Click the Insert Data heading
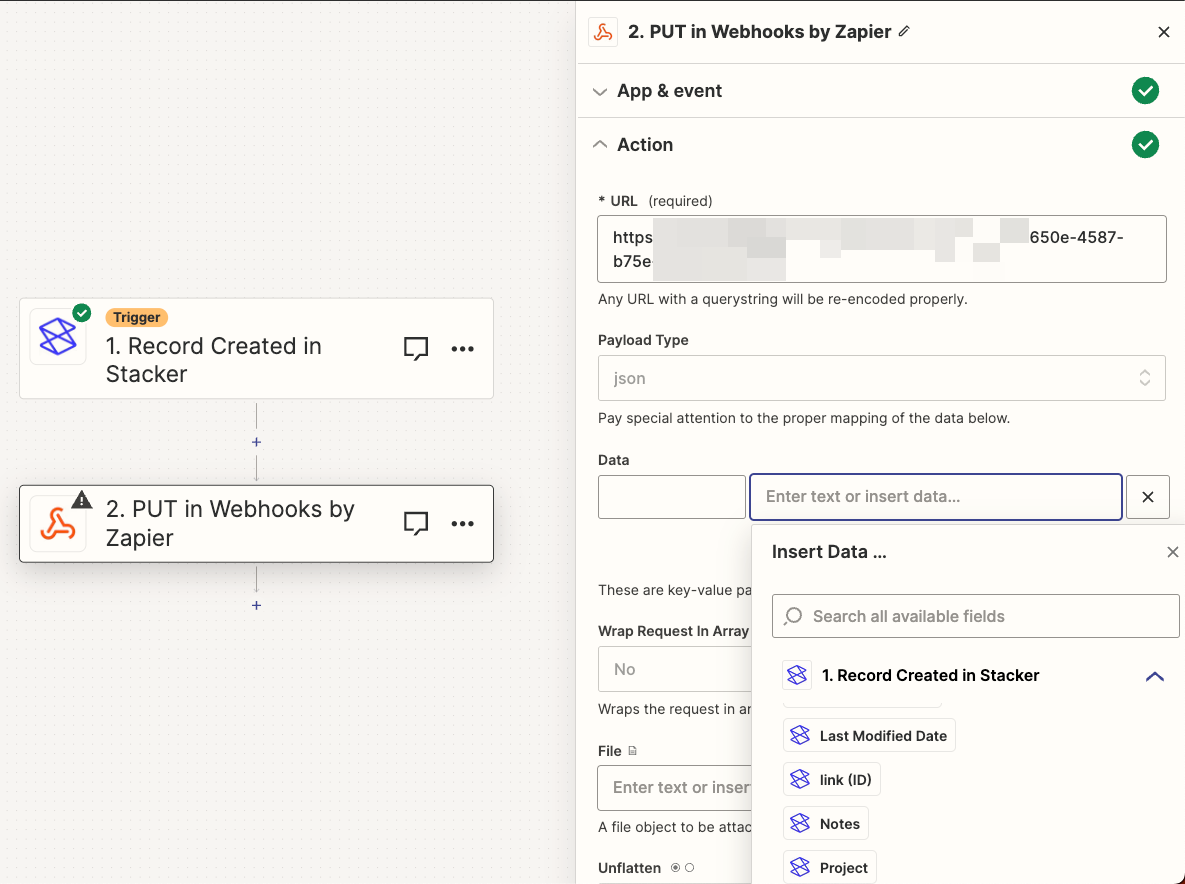The image size is (1185, 884). 828,552
